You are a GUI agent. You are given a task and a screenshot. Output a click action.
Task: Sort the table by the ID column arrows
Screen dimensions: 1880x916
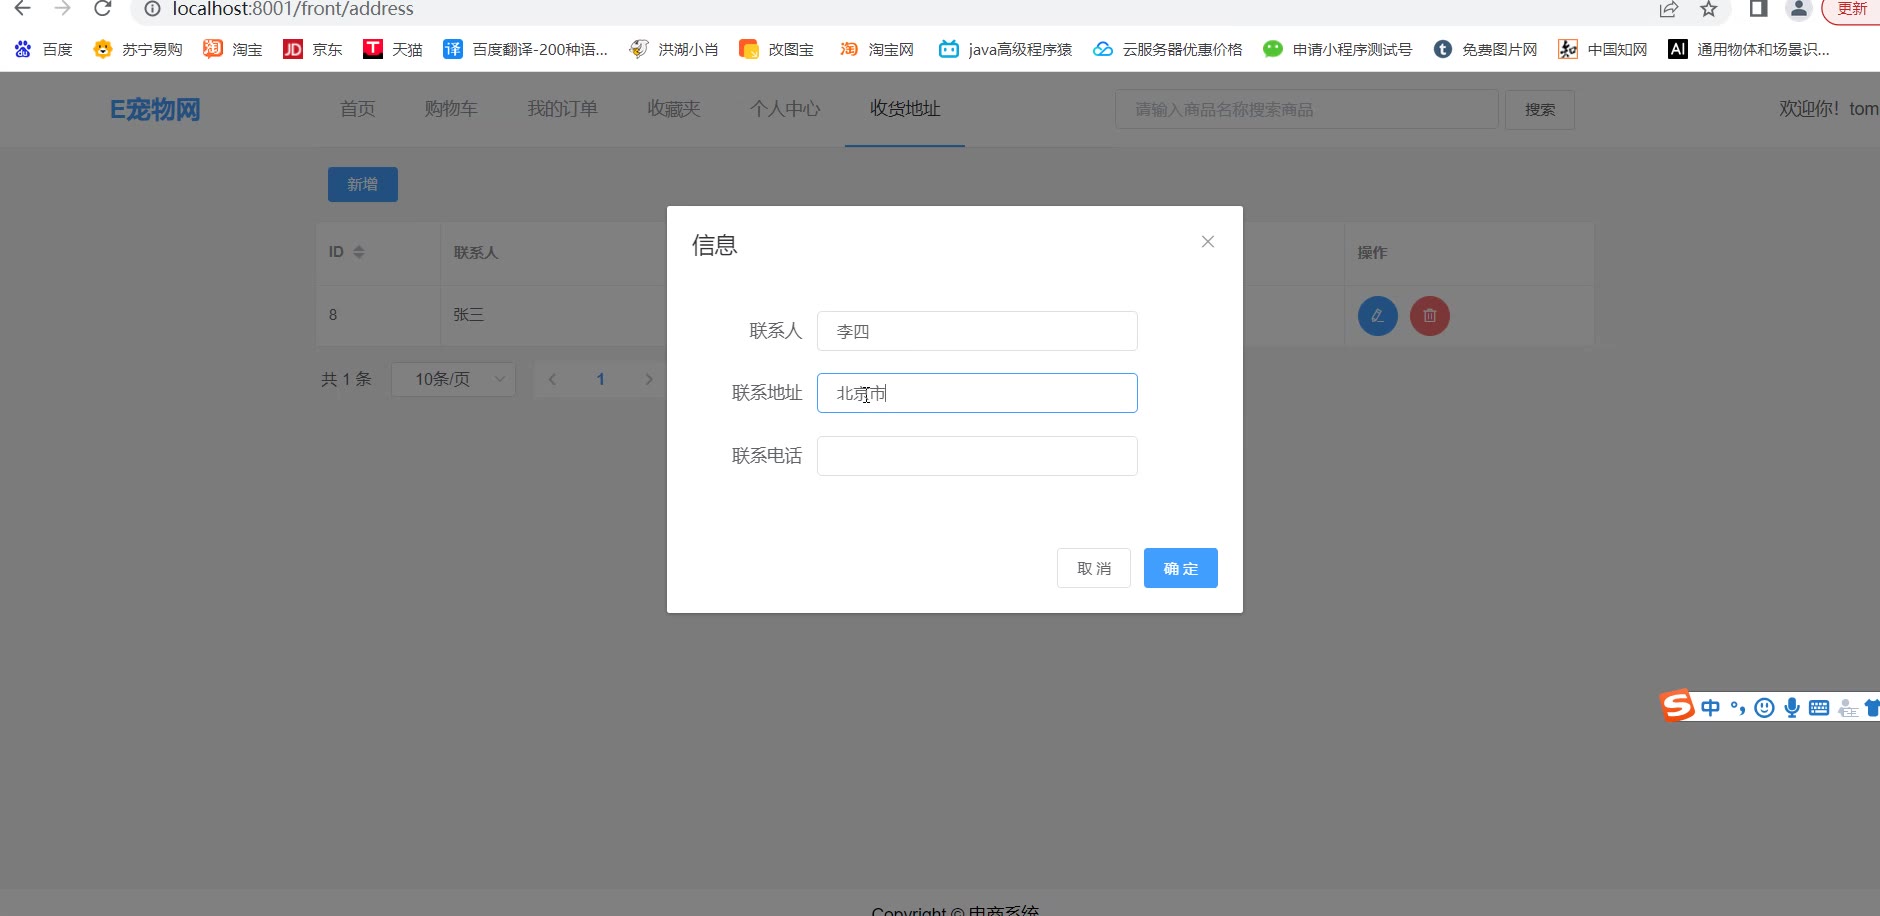359,252
